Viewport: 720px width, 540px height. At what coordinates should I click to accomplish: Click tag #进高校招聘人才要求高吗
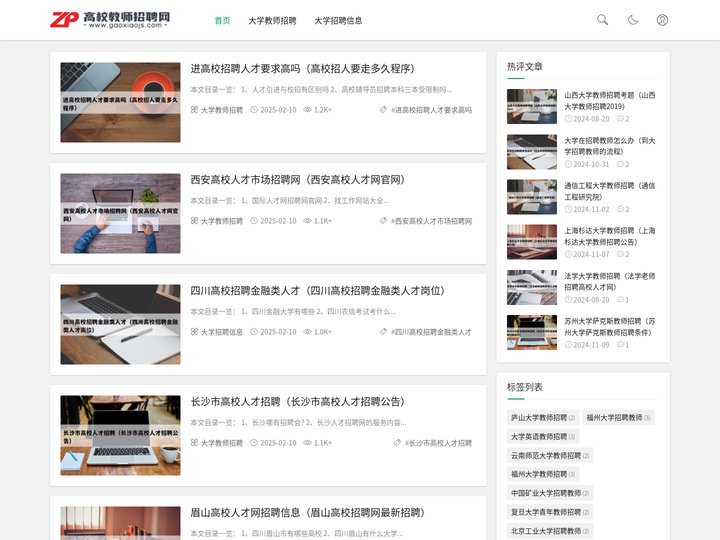pos(432,110)
